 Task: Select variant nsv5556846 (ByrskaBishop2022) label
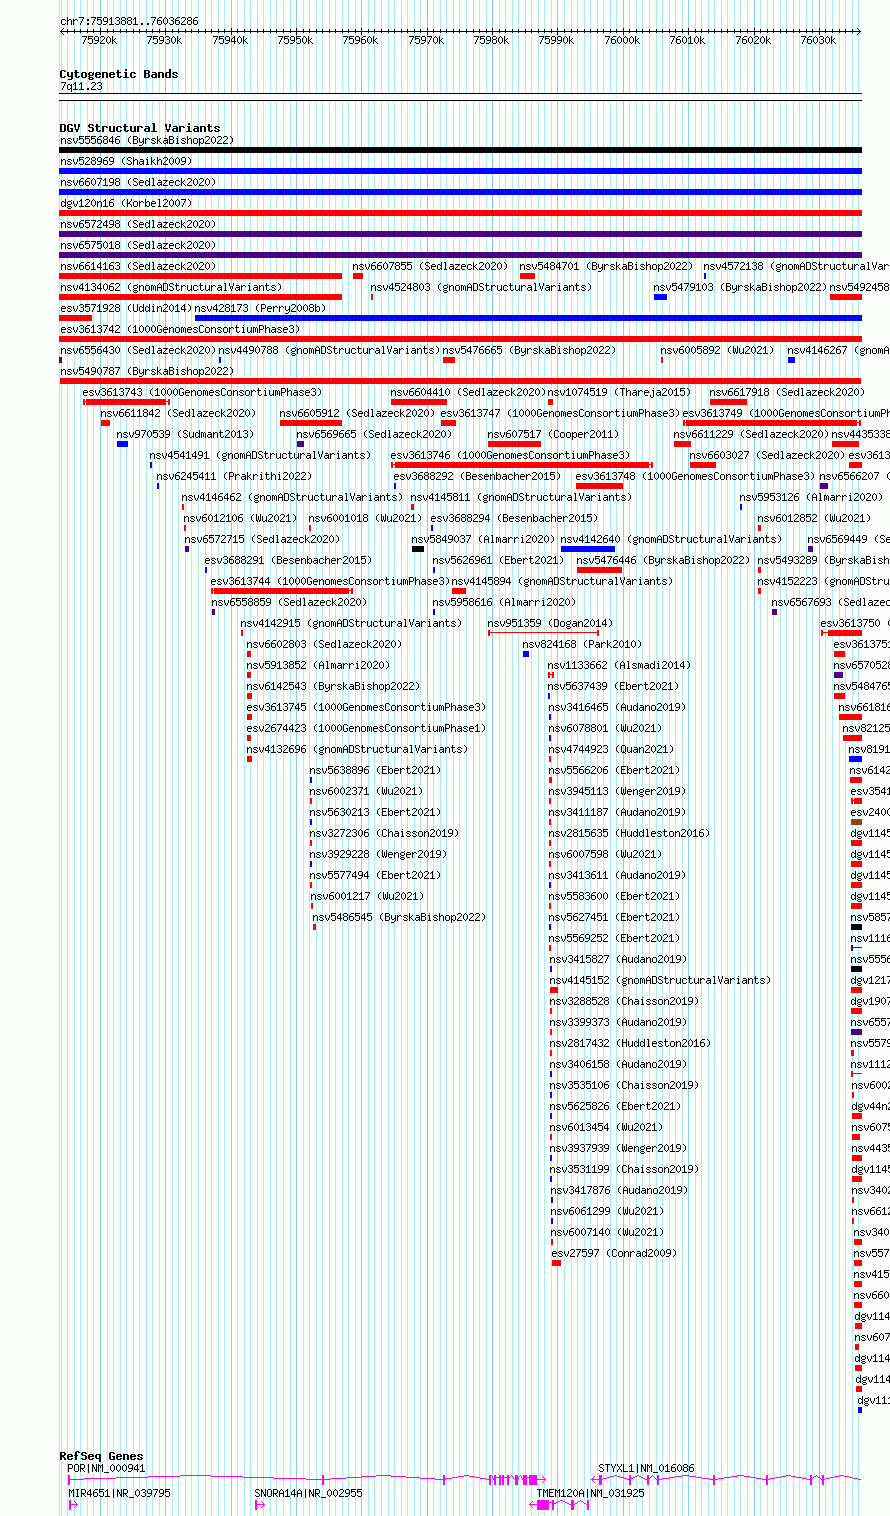[x=147, y=140]
